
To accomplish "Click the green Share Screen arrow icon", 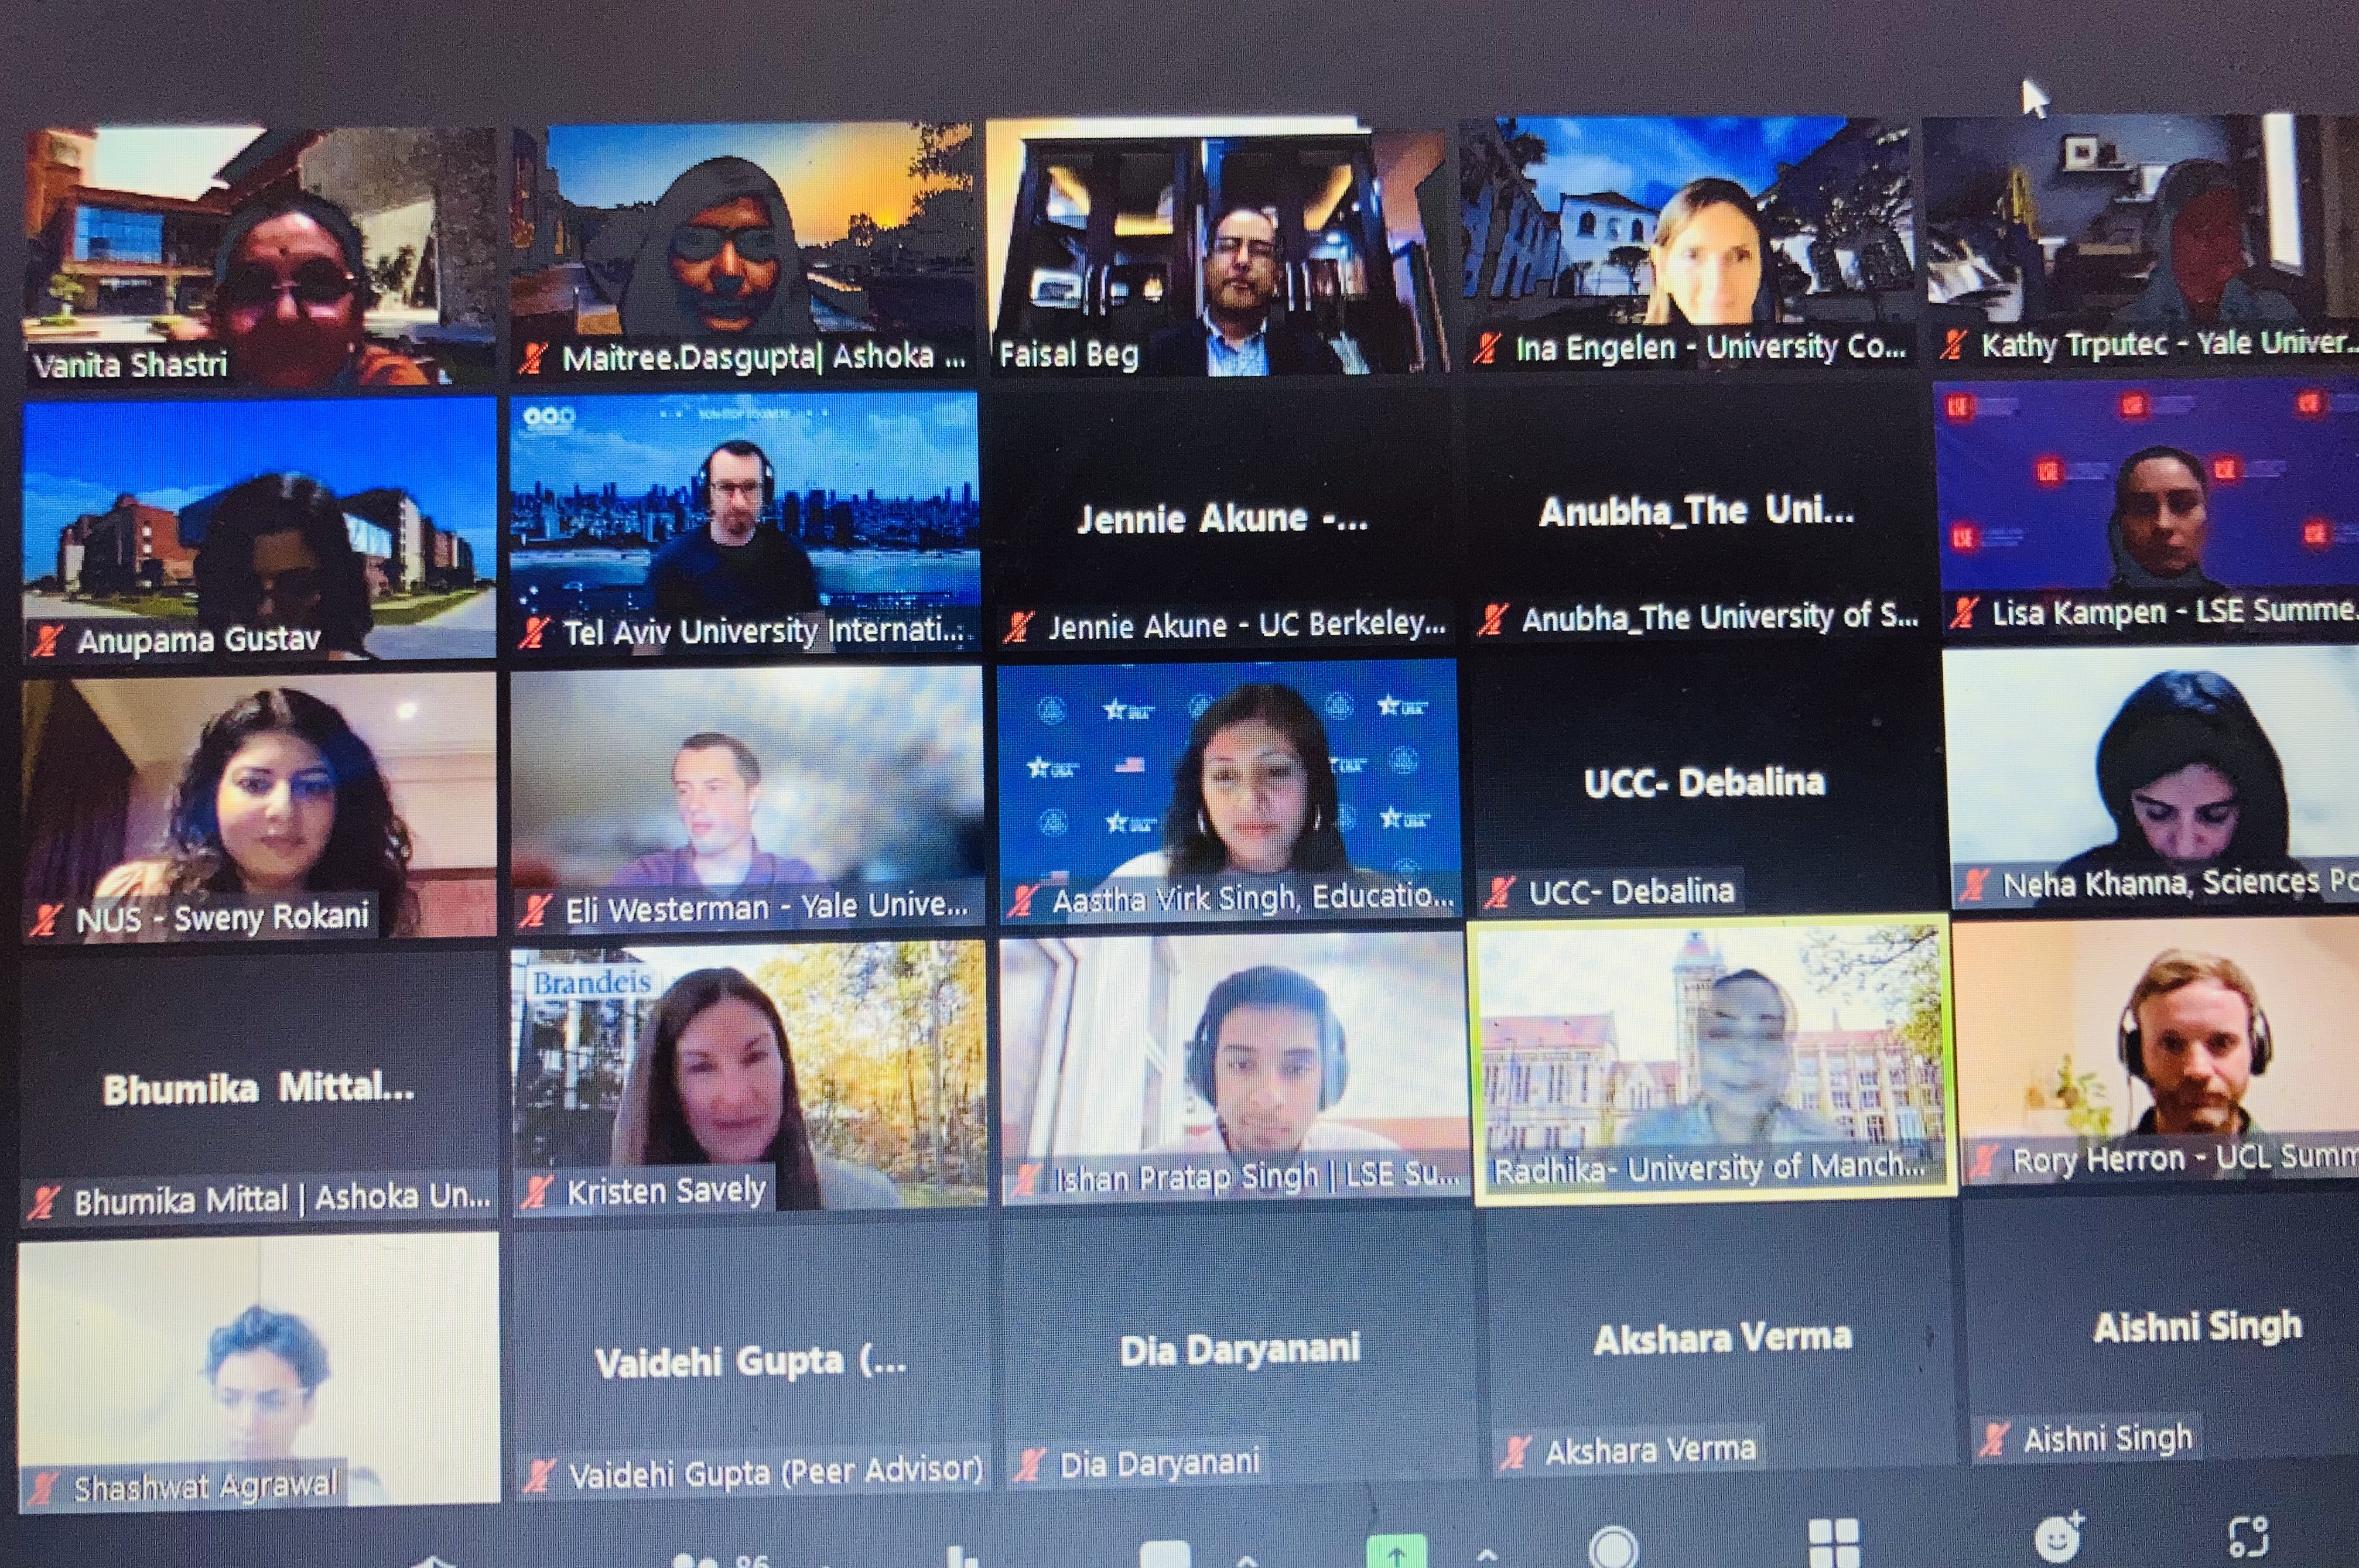I will (1396, 1551).
